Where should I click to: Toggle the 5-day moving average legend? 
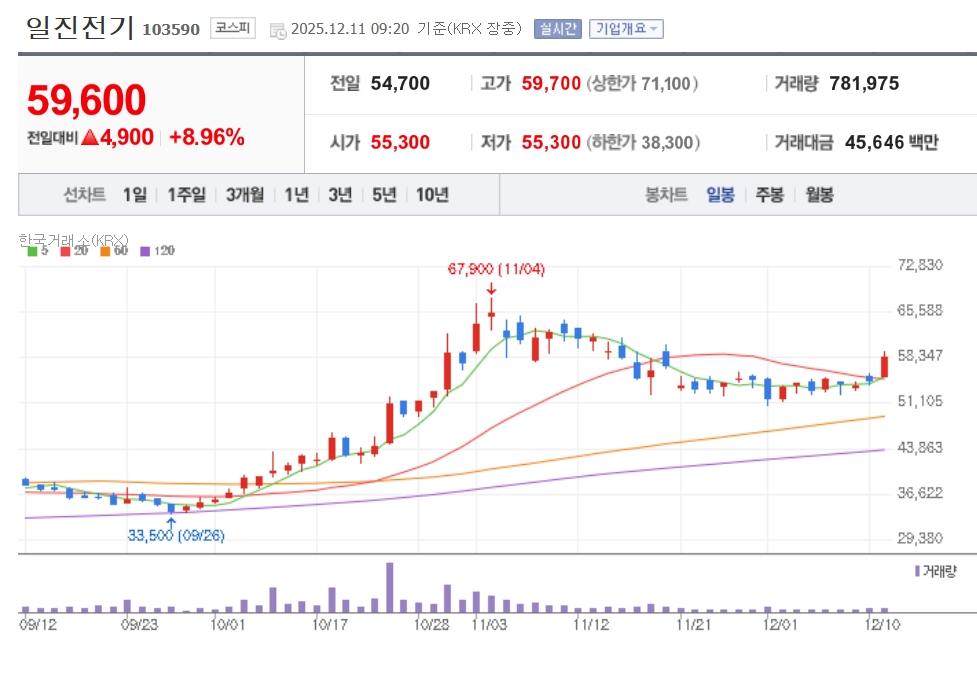pos(37,251)
